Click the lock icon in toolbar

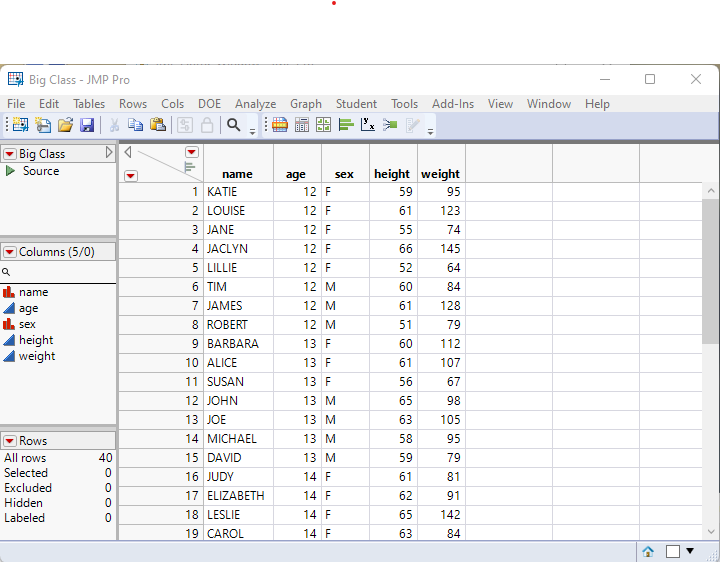coord(207,125)
